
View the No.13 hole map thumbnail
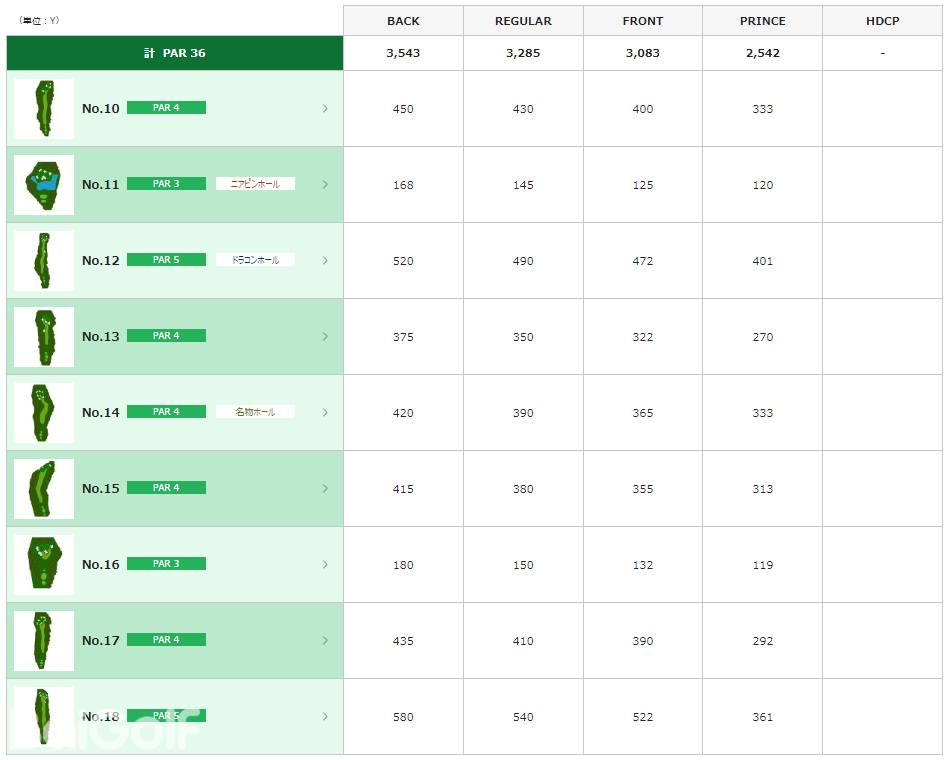click(x=44, y=336)
